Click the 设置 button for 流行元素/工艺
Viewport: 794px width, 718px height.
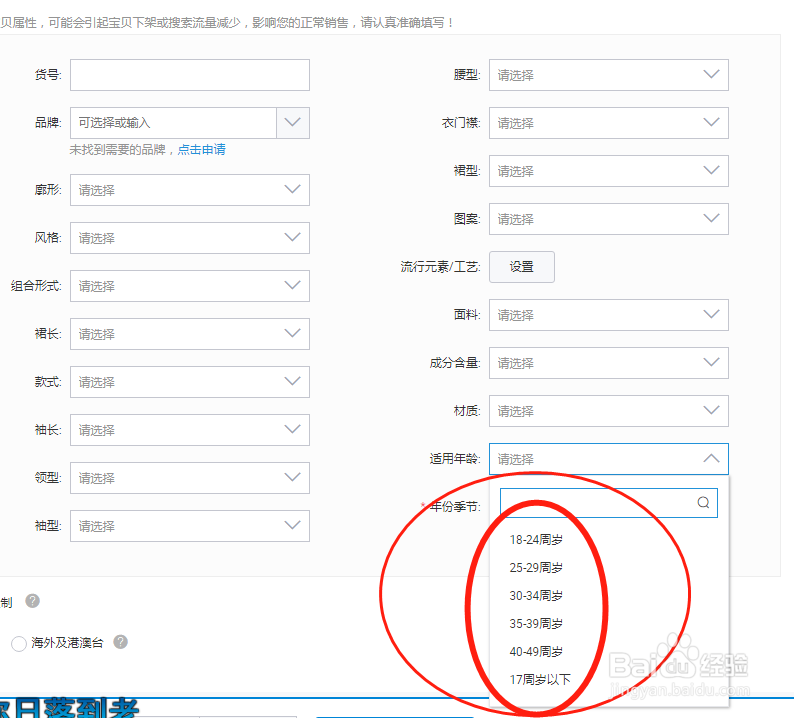pyautogui.click(x=522, y=267)
